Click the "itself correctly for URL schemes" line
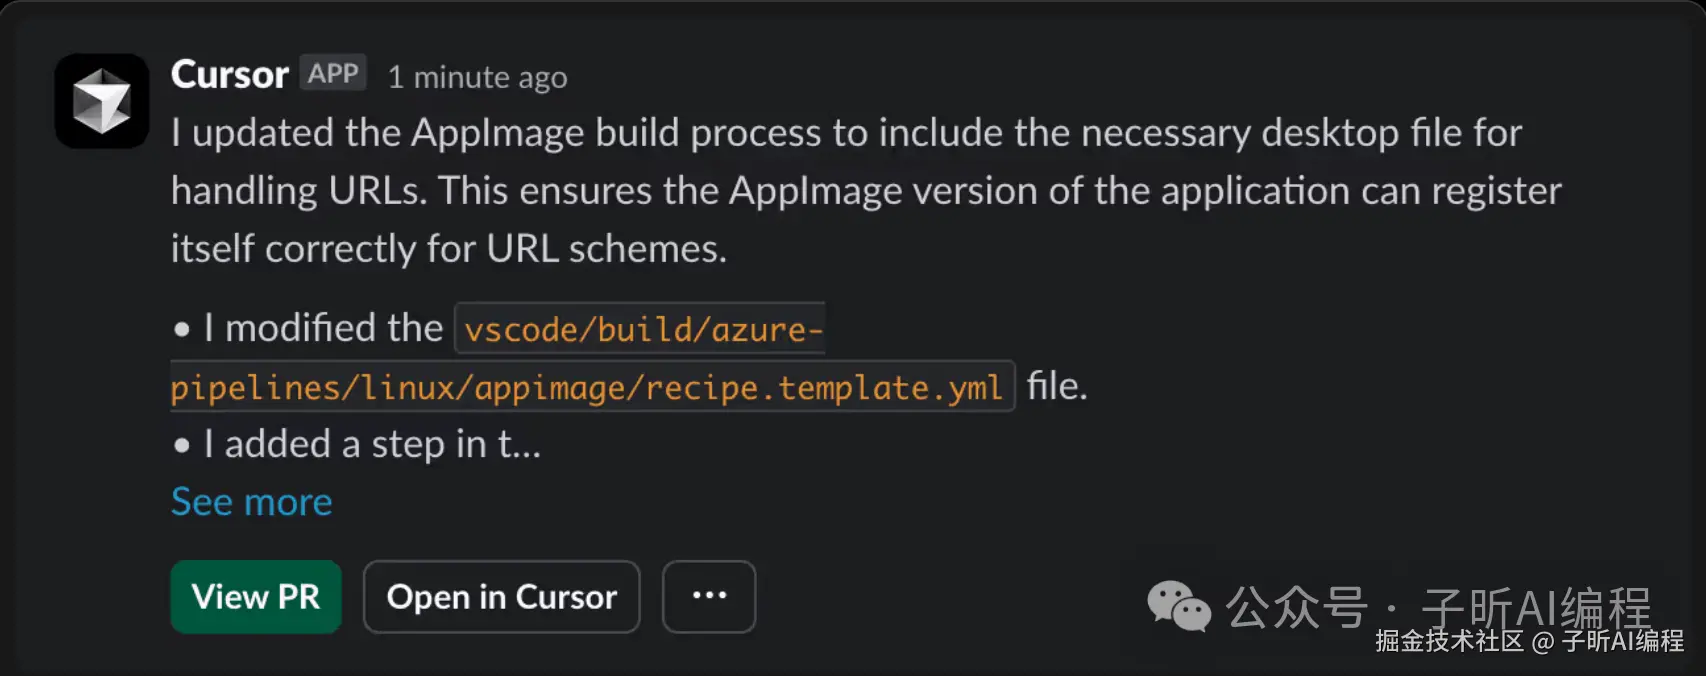Image resolution: width=1706 pixels, height=676 pixels. pos(448,249)
